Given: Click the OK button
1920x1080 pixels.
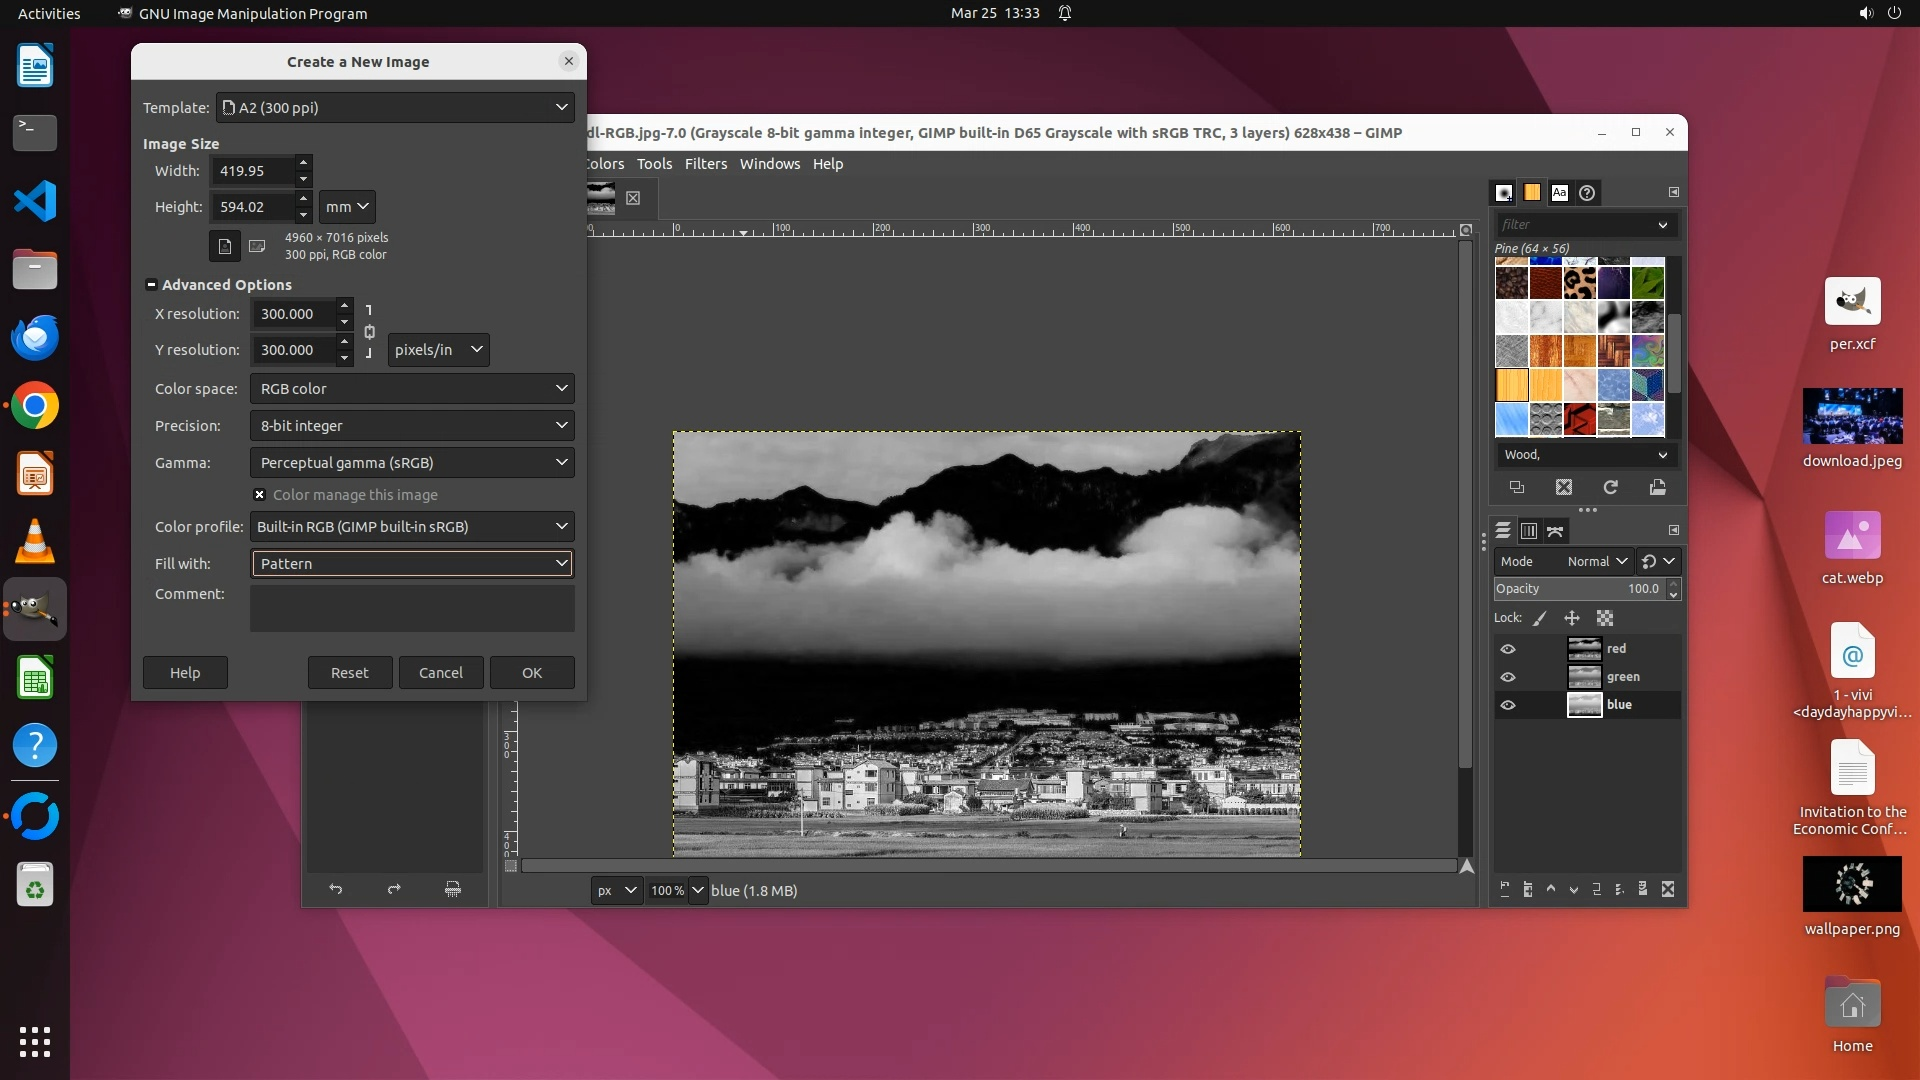Looking at the screenshot, I should pyautogui.click(x=532, y=673).
